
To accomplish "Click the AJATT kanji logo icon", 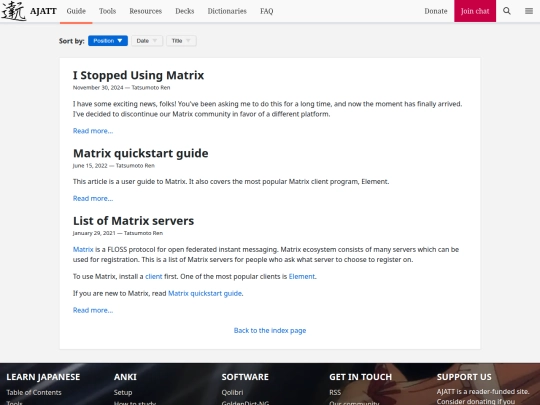I will [13, 11].
